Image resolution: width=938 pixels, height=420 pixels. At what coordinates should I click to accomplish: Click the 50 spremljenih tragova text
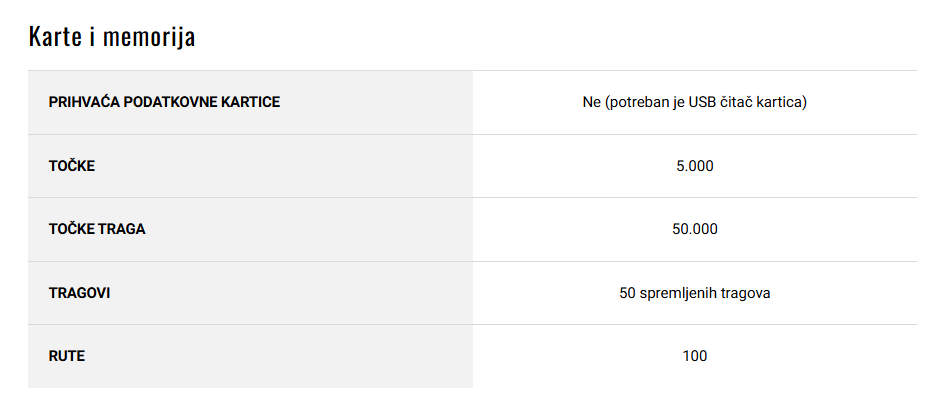coord(695,294)
